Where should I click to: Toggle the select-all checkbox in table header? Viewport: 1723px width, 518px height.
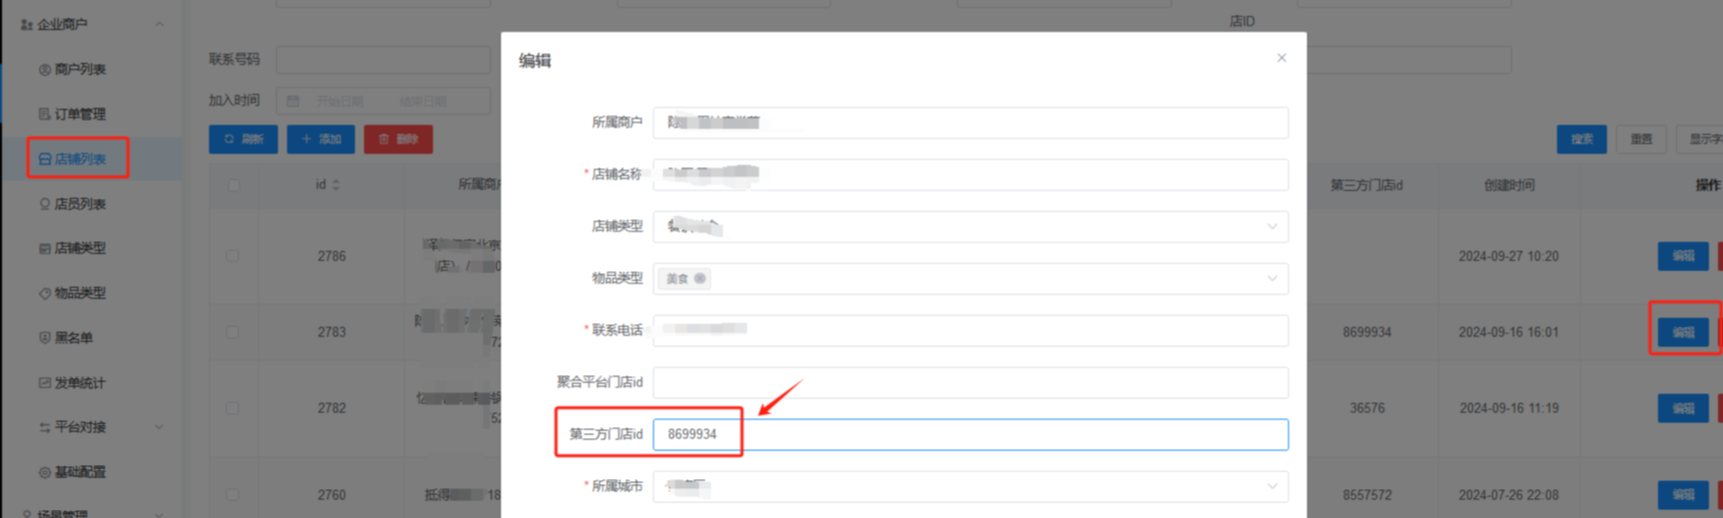(233, 185)
